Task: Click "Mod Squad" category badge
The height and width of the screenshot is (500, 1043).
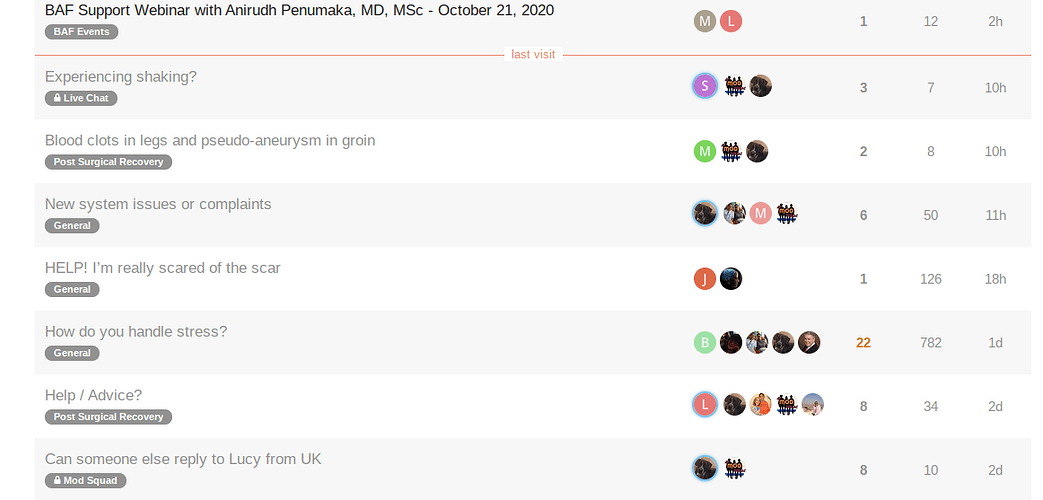Action: [x=86, y=481]
